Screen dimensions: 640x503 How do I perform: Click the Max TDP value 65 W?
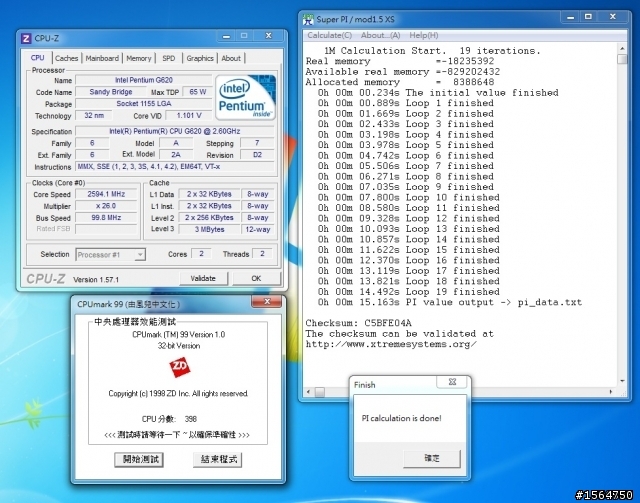point(198,92)
